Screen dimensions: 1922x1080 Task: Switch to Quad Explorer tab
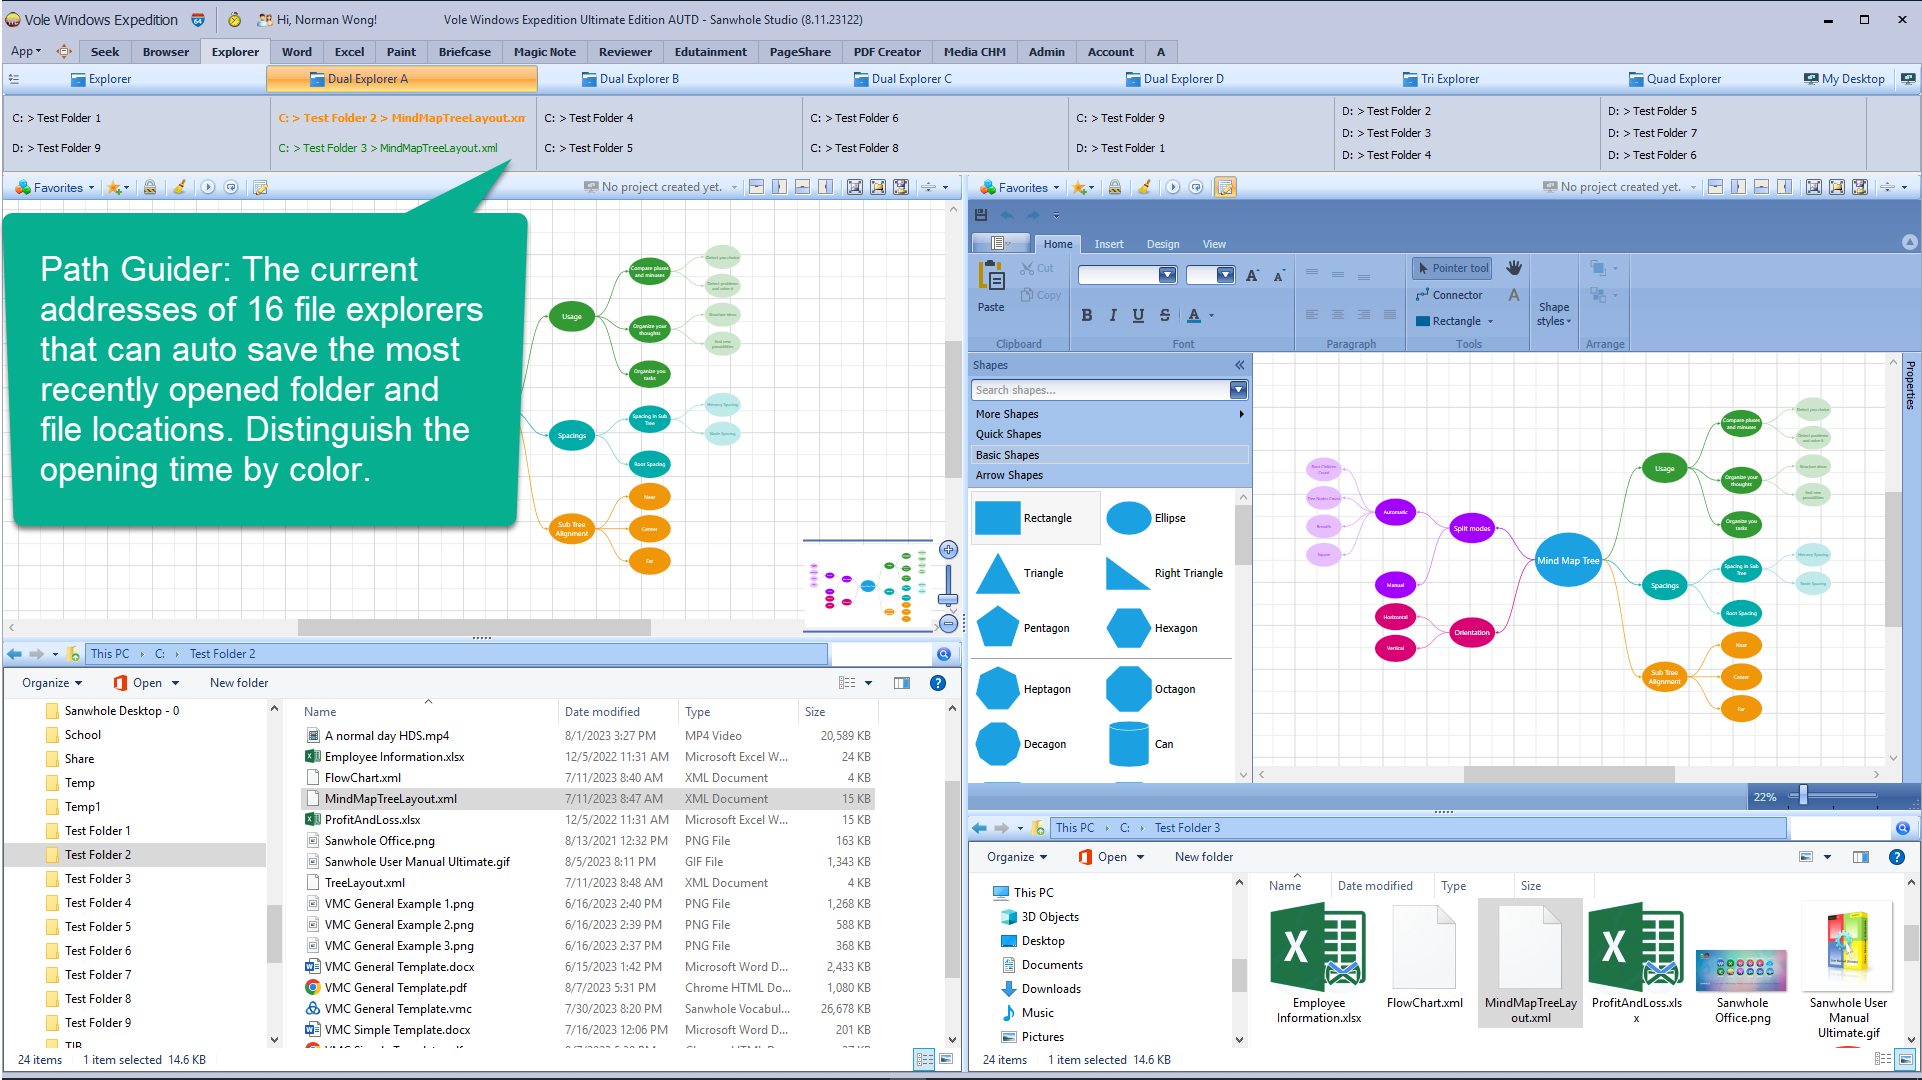1675,79
